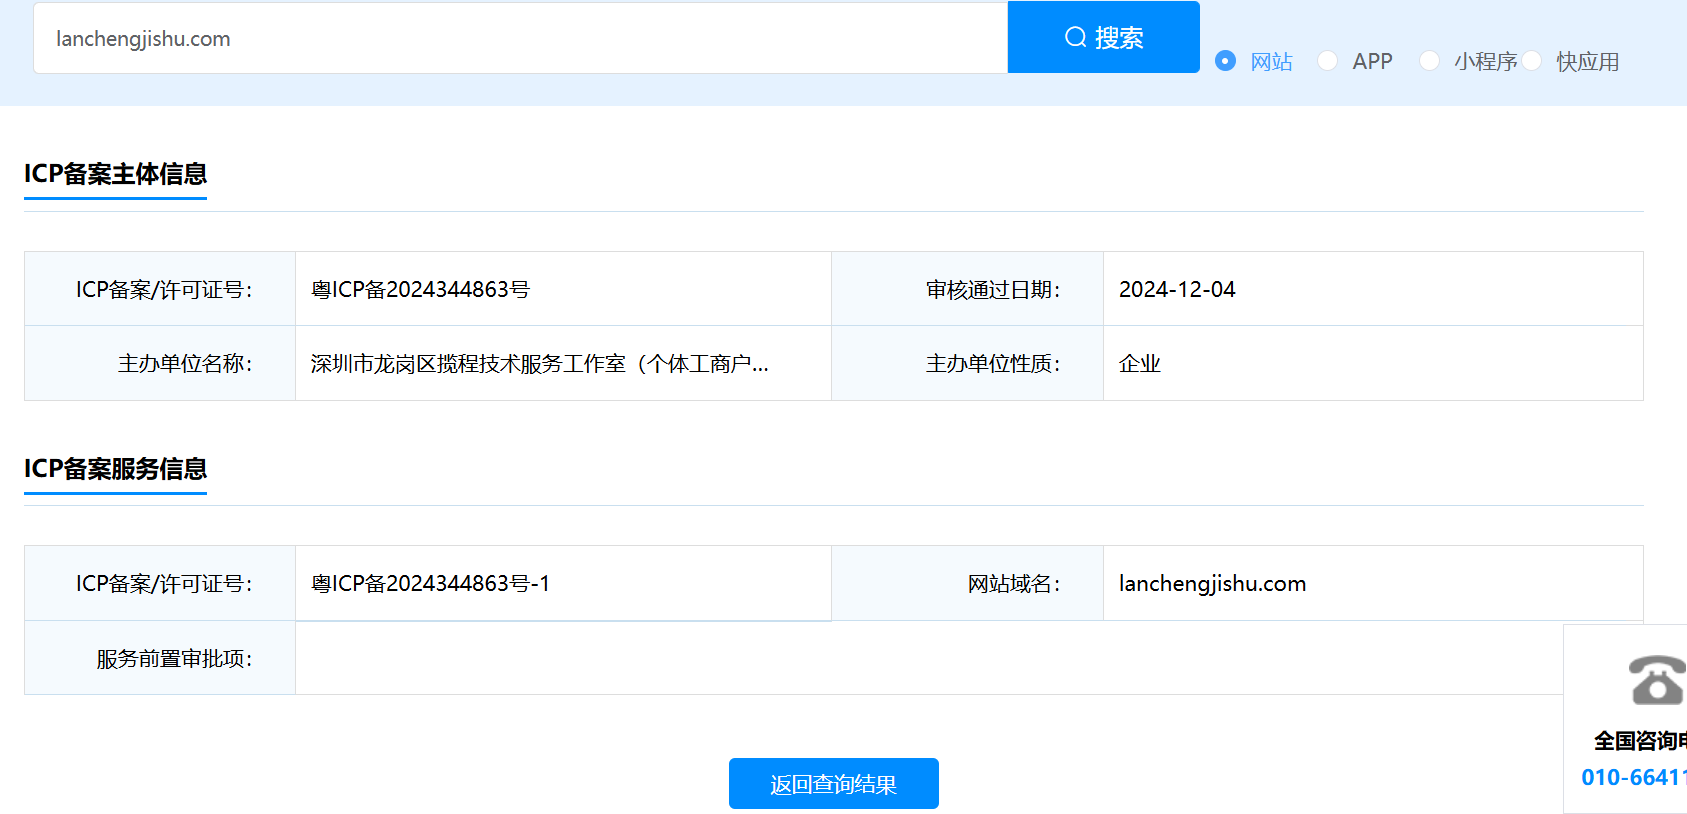Select the 快应用 radio button

coord(1531,61)
